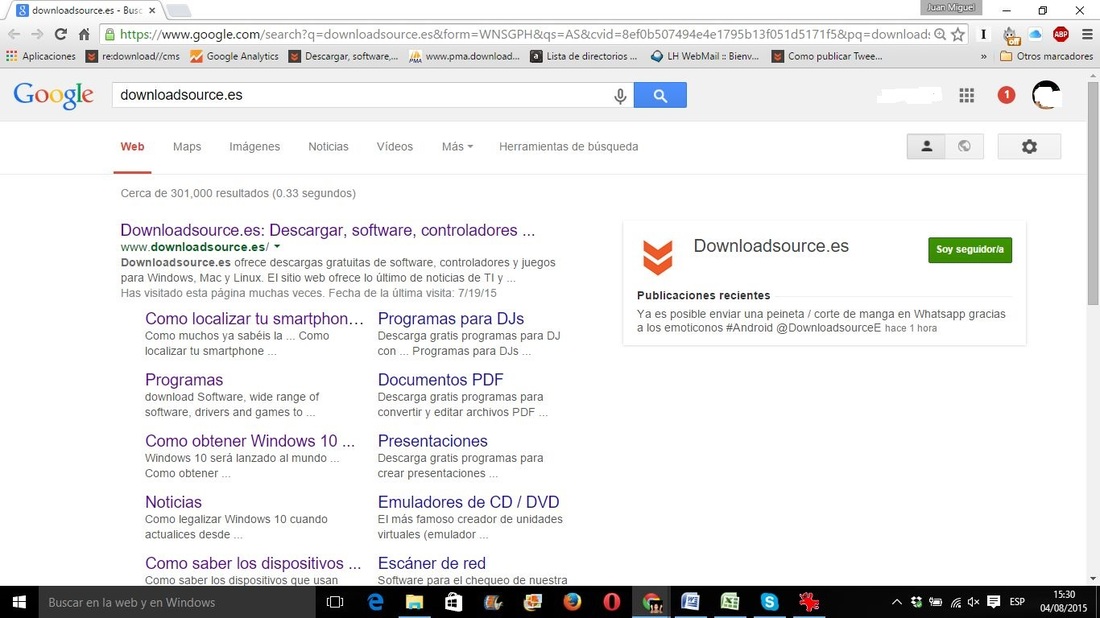1100x618 pixels.
Task: Switch to the Vídeos tab
Action: pos(394,147)
